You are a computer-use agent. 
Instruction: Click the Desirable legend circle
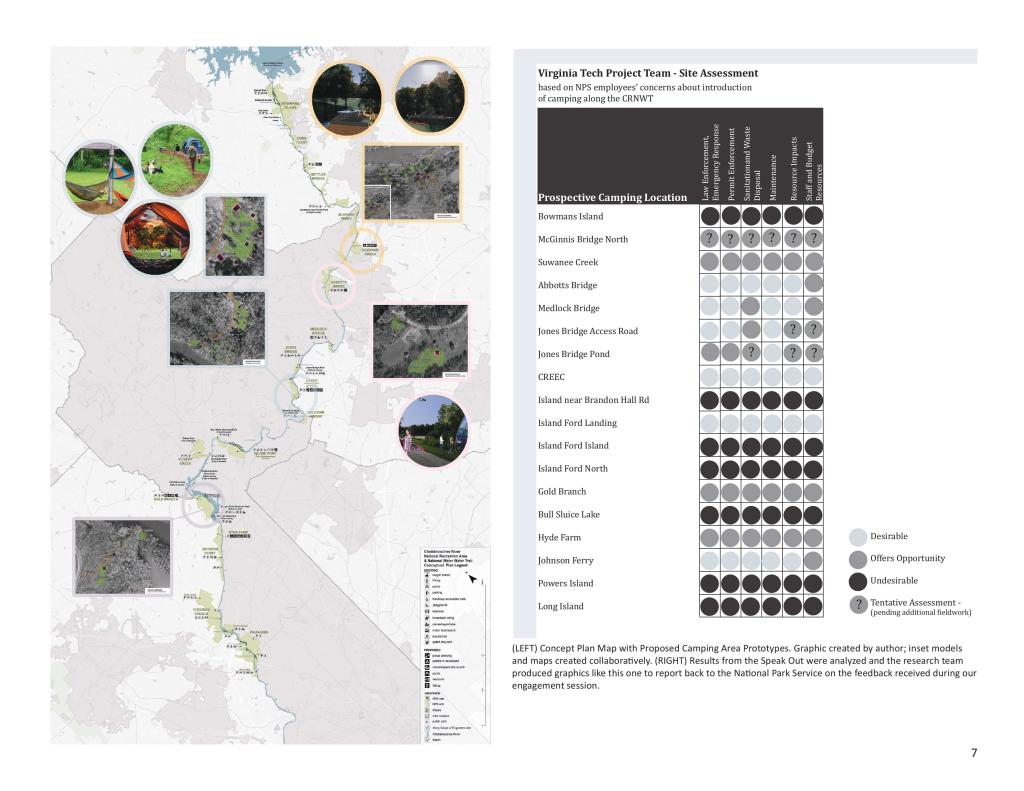[858, 538]
